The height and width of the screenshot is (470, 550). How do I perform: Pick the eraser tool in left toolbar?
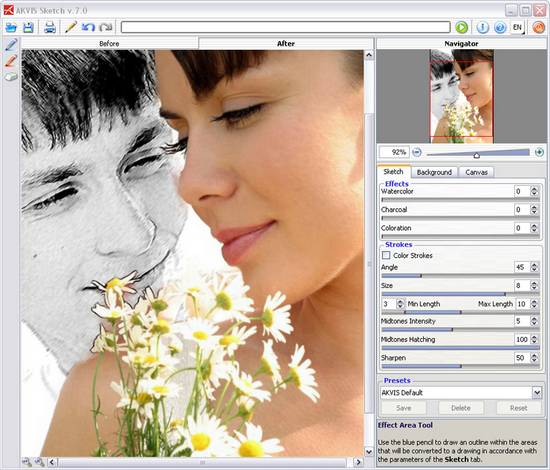pos(11,76)
